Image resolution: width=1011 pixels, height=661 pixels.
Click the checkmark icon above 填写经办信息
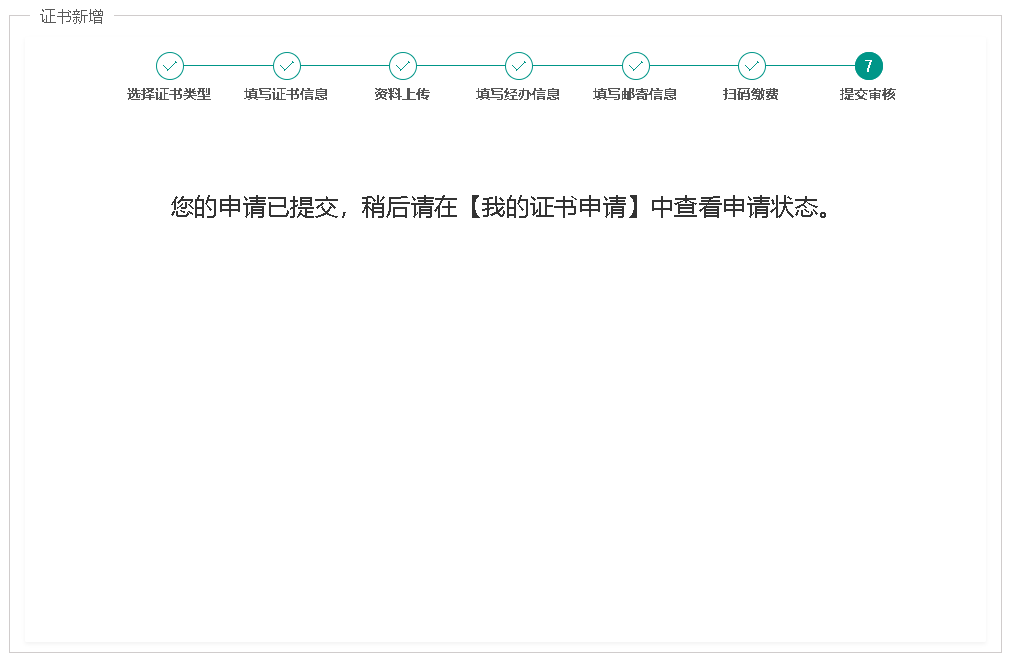point(519,66)
